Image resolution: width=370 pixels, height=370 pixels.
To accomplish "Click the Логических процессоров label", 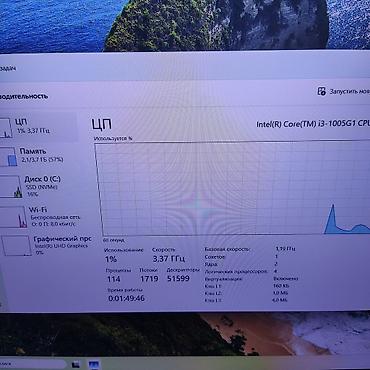I will click(x=236, y=271).
